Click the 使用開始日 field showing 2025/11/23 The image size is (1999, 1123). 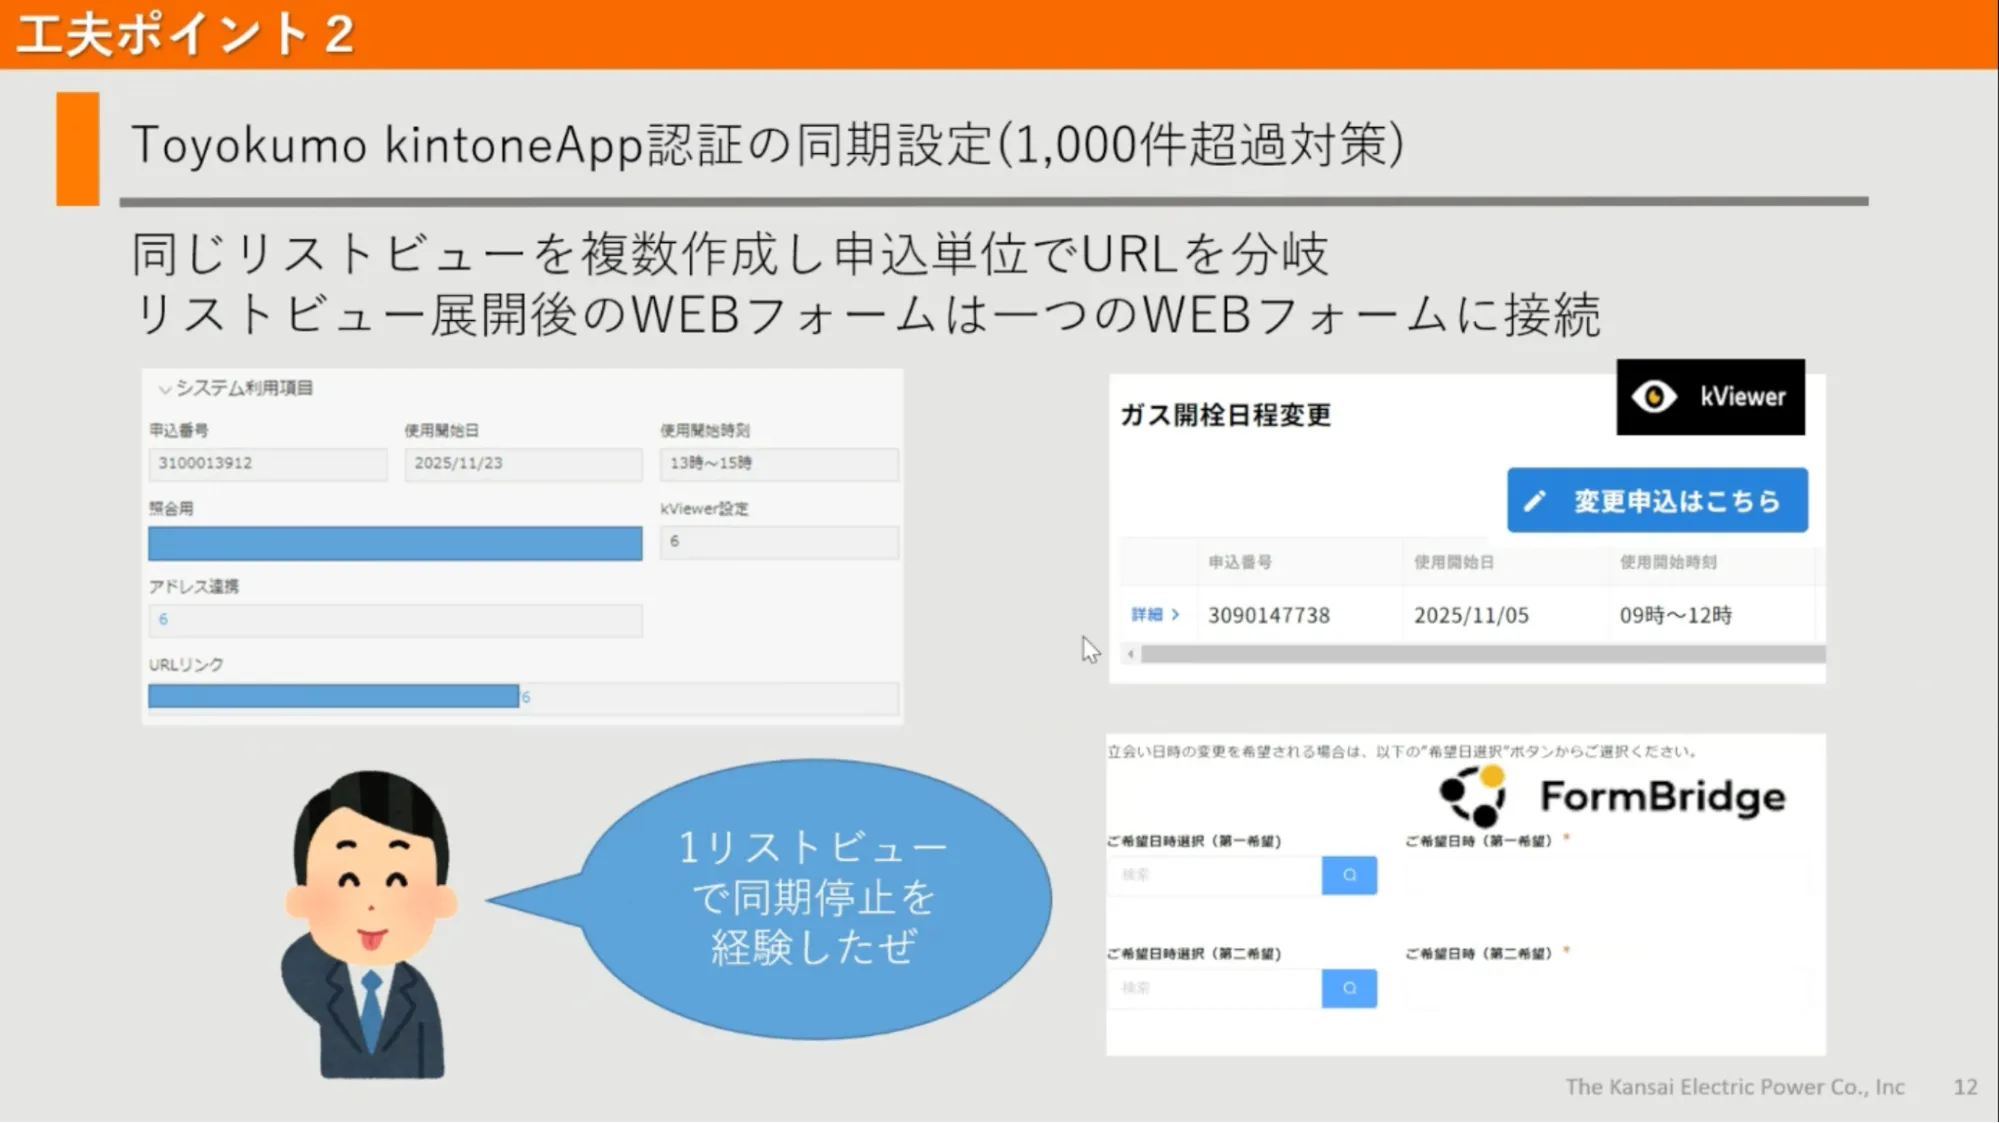[522, 463]
